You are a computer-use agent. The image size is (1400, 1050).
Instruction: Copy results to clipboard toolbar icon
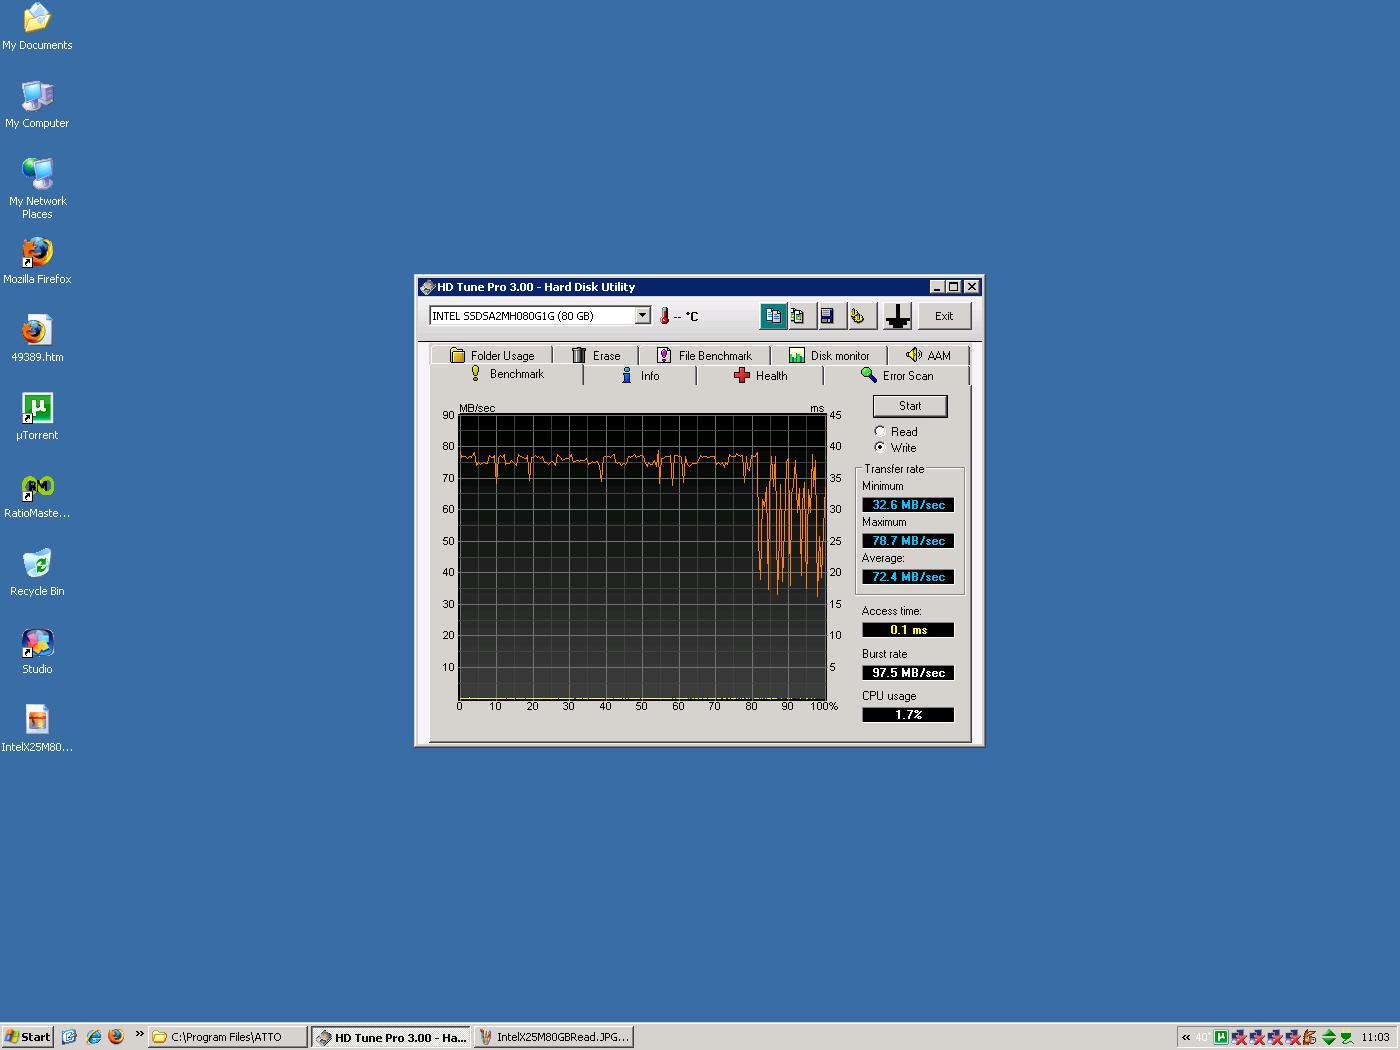[x=773, y=316]
